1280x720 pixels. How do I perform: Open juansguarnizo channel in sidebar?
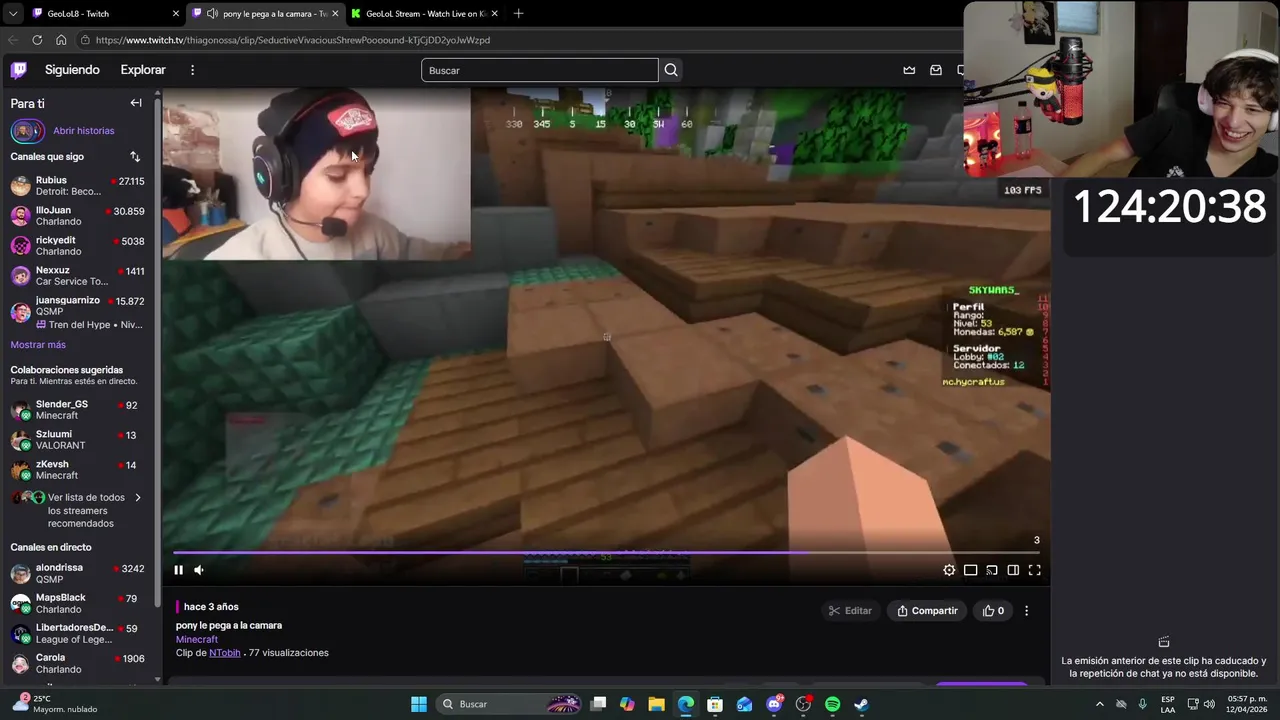click(78, 312)
